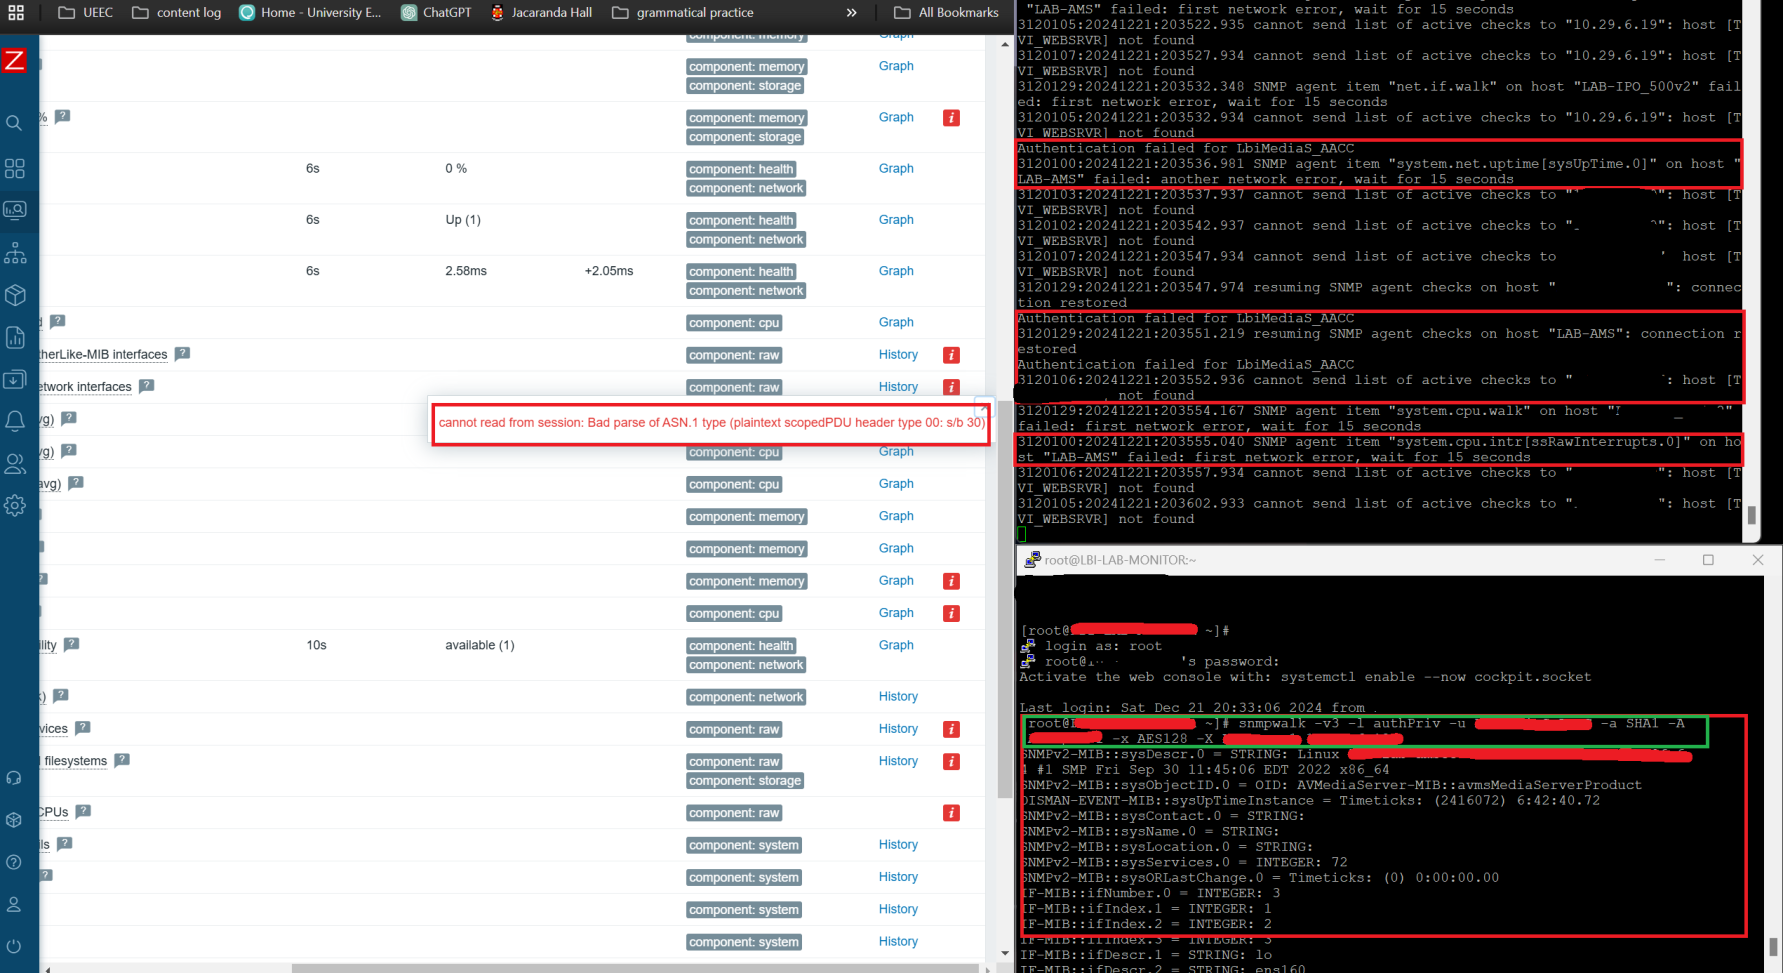Click the Zabbix page scrollbar down arrow
The width and height of the screenshot is (1783, 973).
point(1005,954)
